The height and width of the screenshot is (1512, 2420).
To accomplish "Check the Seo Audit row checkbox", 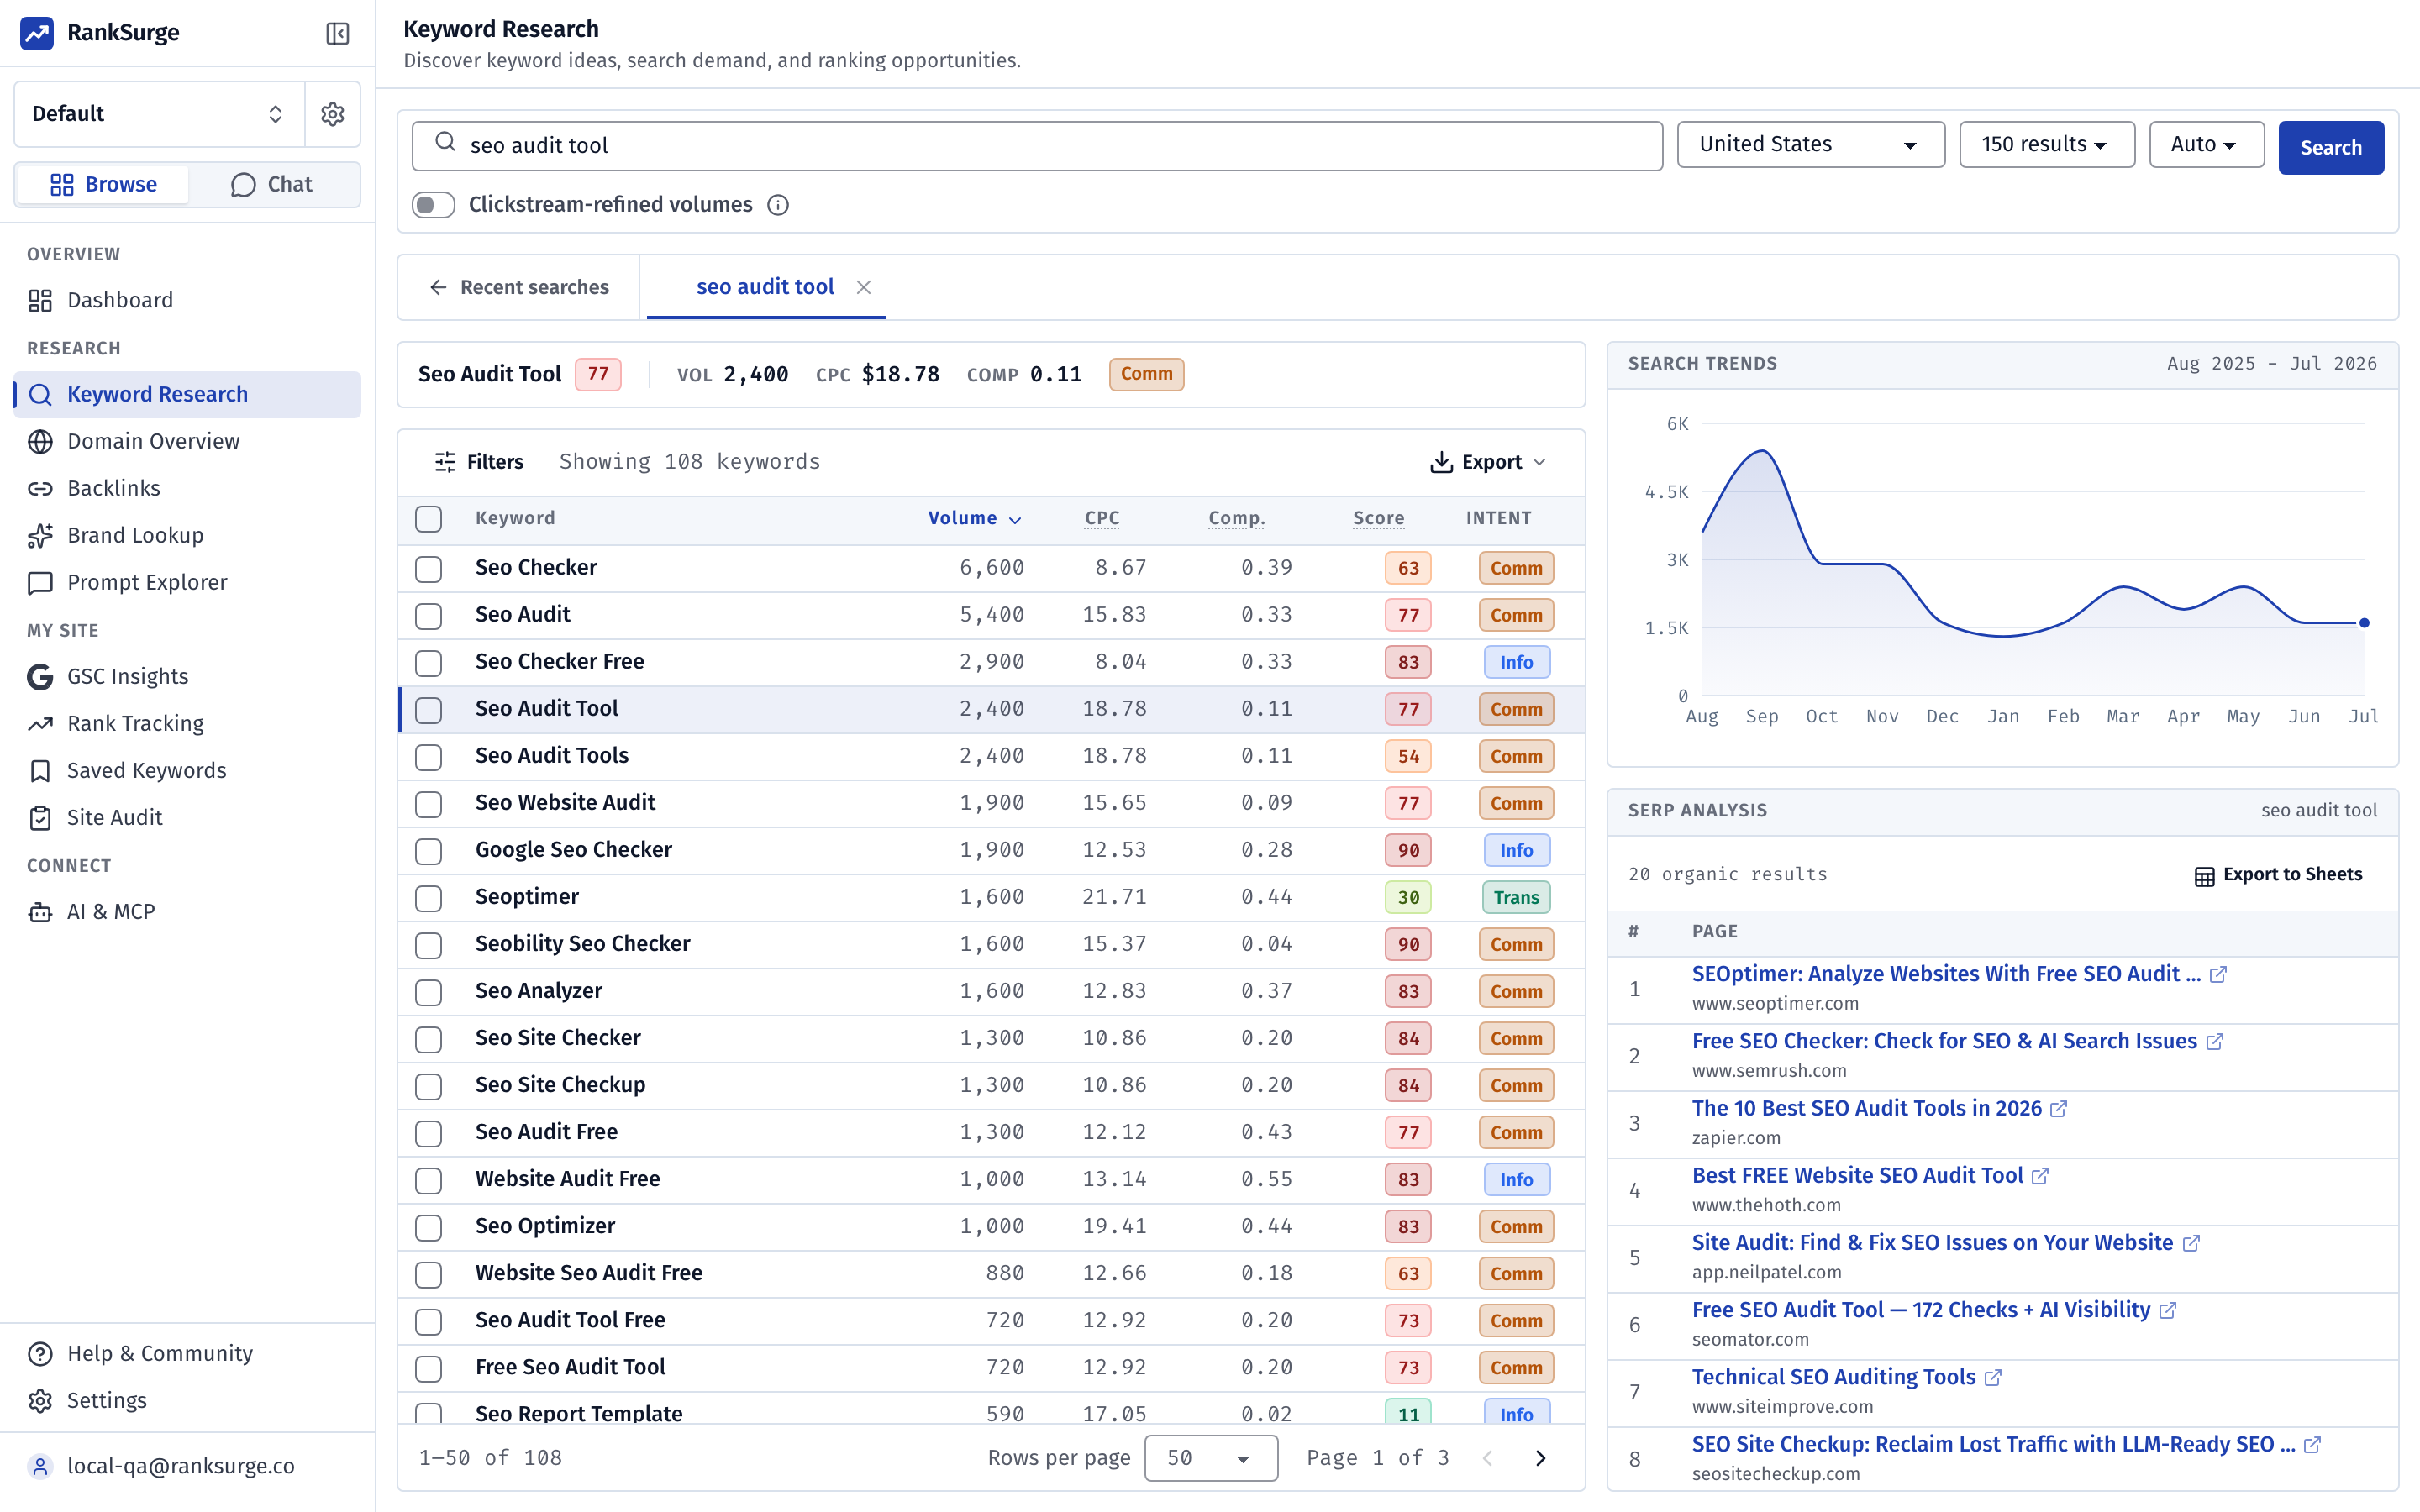I will click(x=429, y=616).
